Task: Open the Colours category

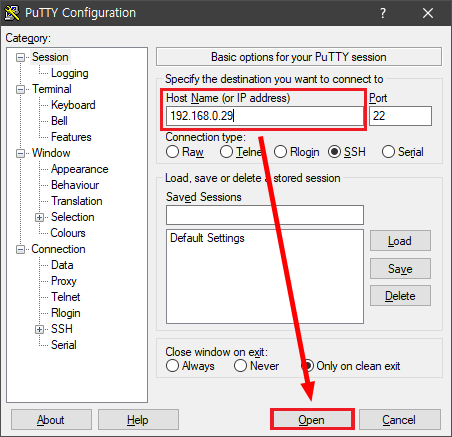Action: click(x=68, y=233)
